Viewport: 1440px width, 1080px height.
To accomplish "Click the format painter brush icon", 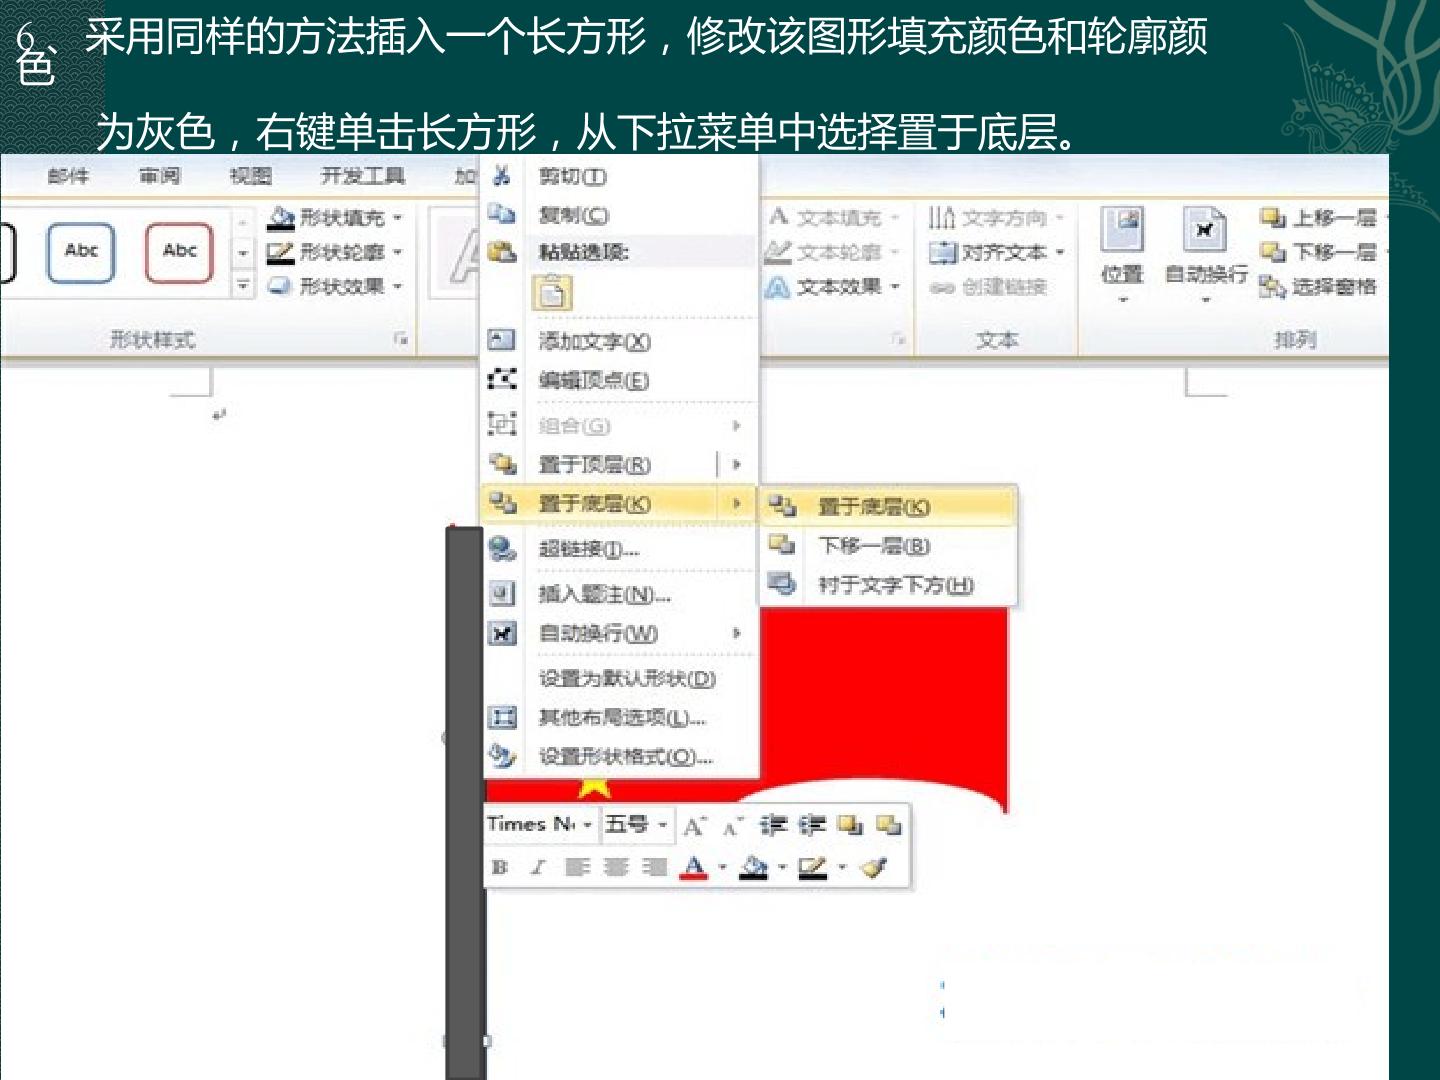I will [873, 868].
